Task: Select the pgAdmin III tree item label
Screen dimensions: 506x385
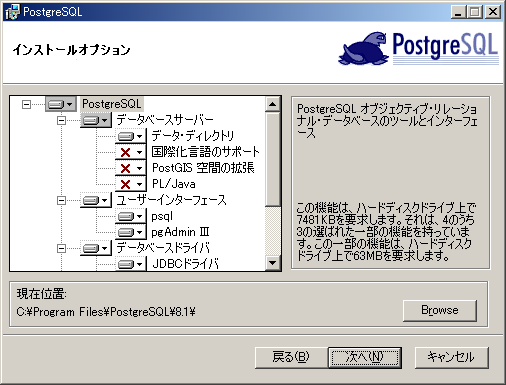Action: click(x=180, y=232)
